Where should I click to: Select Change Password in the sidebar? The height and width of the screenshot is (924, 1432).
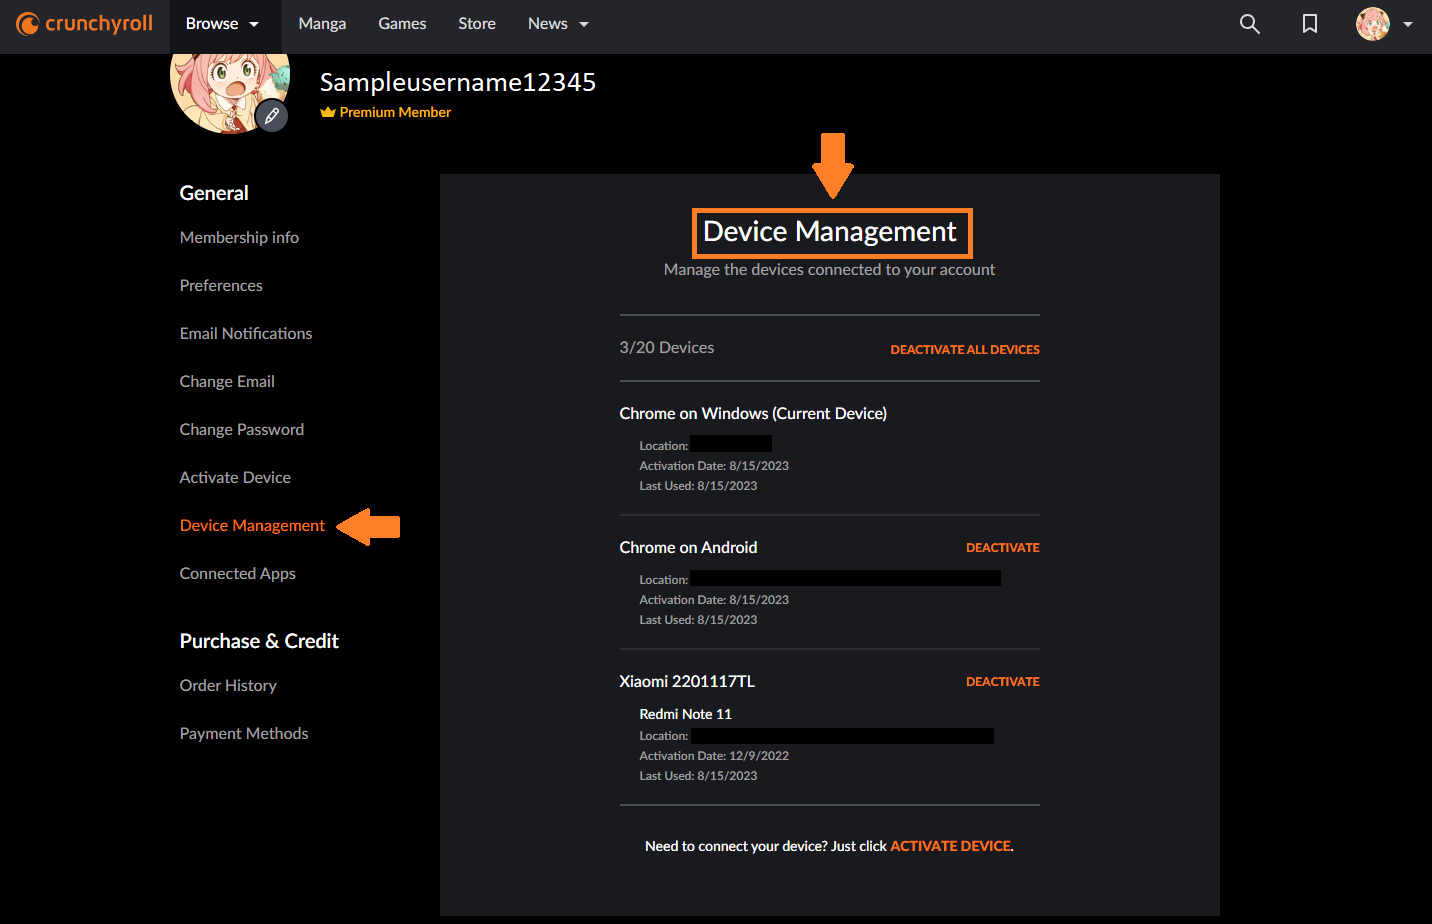coord(242,429)
